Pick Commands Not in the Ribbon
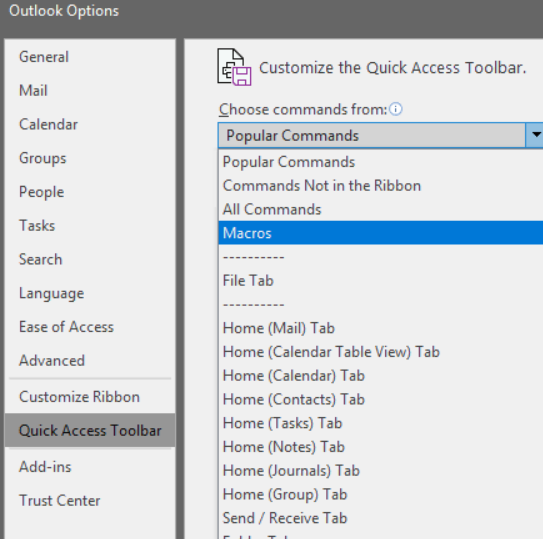 [381, 185]
